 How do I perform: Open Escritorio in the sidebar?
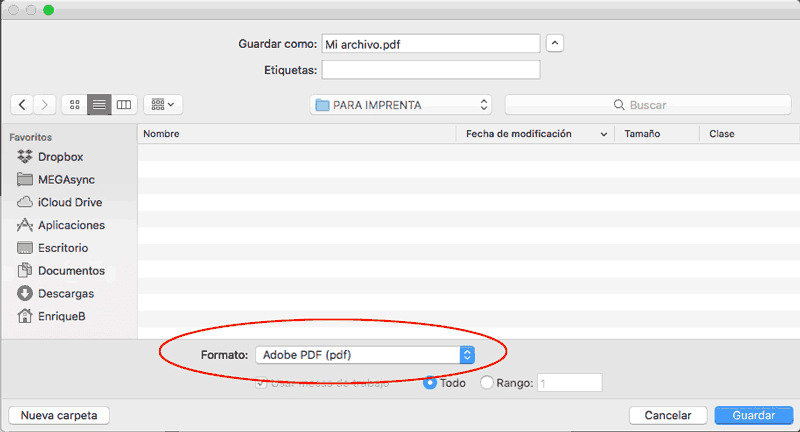click(x=52, y=248)
